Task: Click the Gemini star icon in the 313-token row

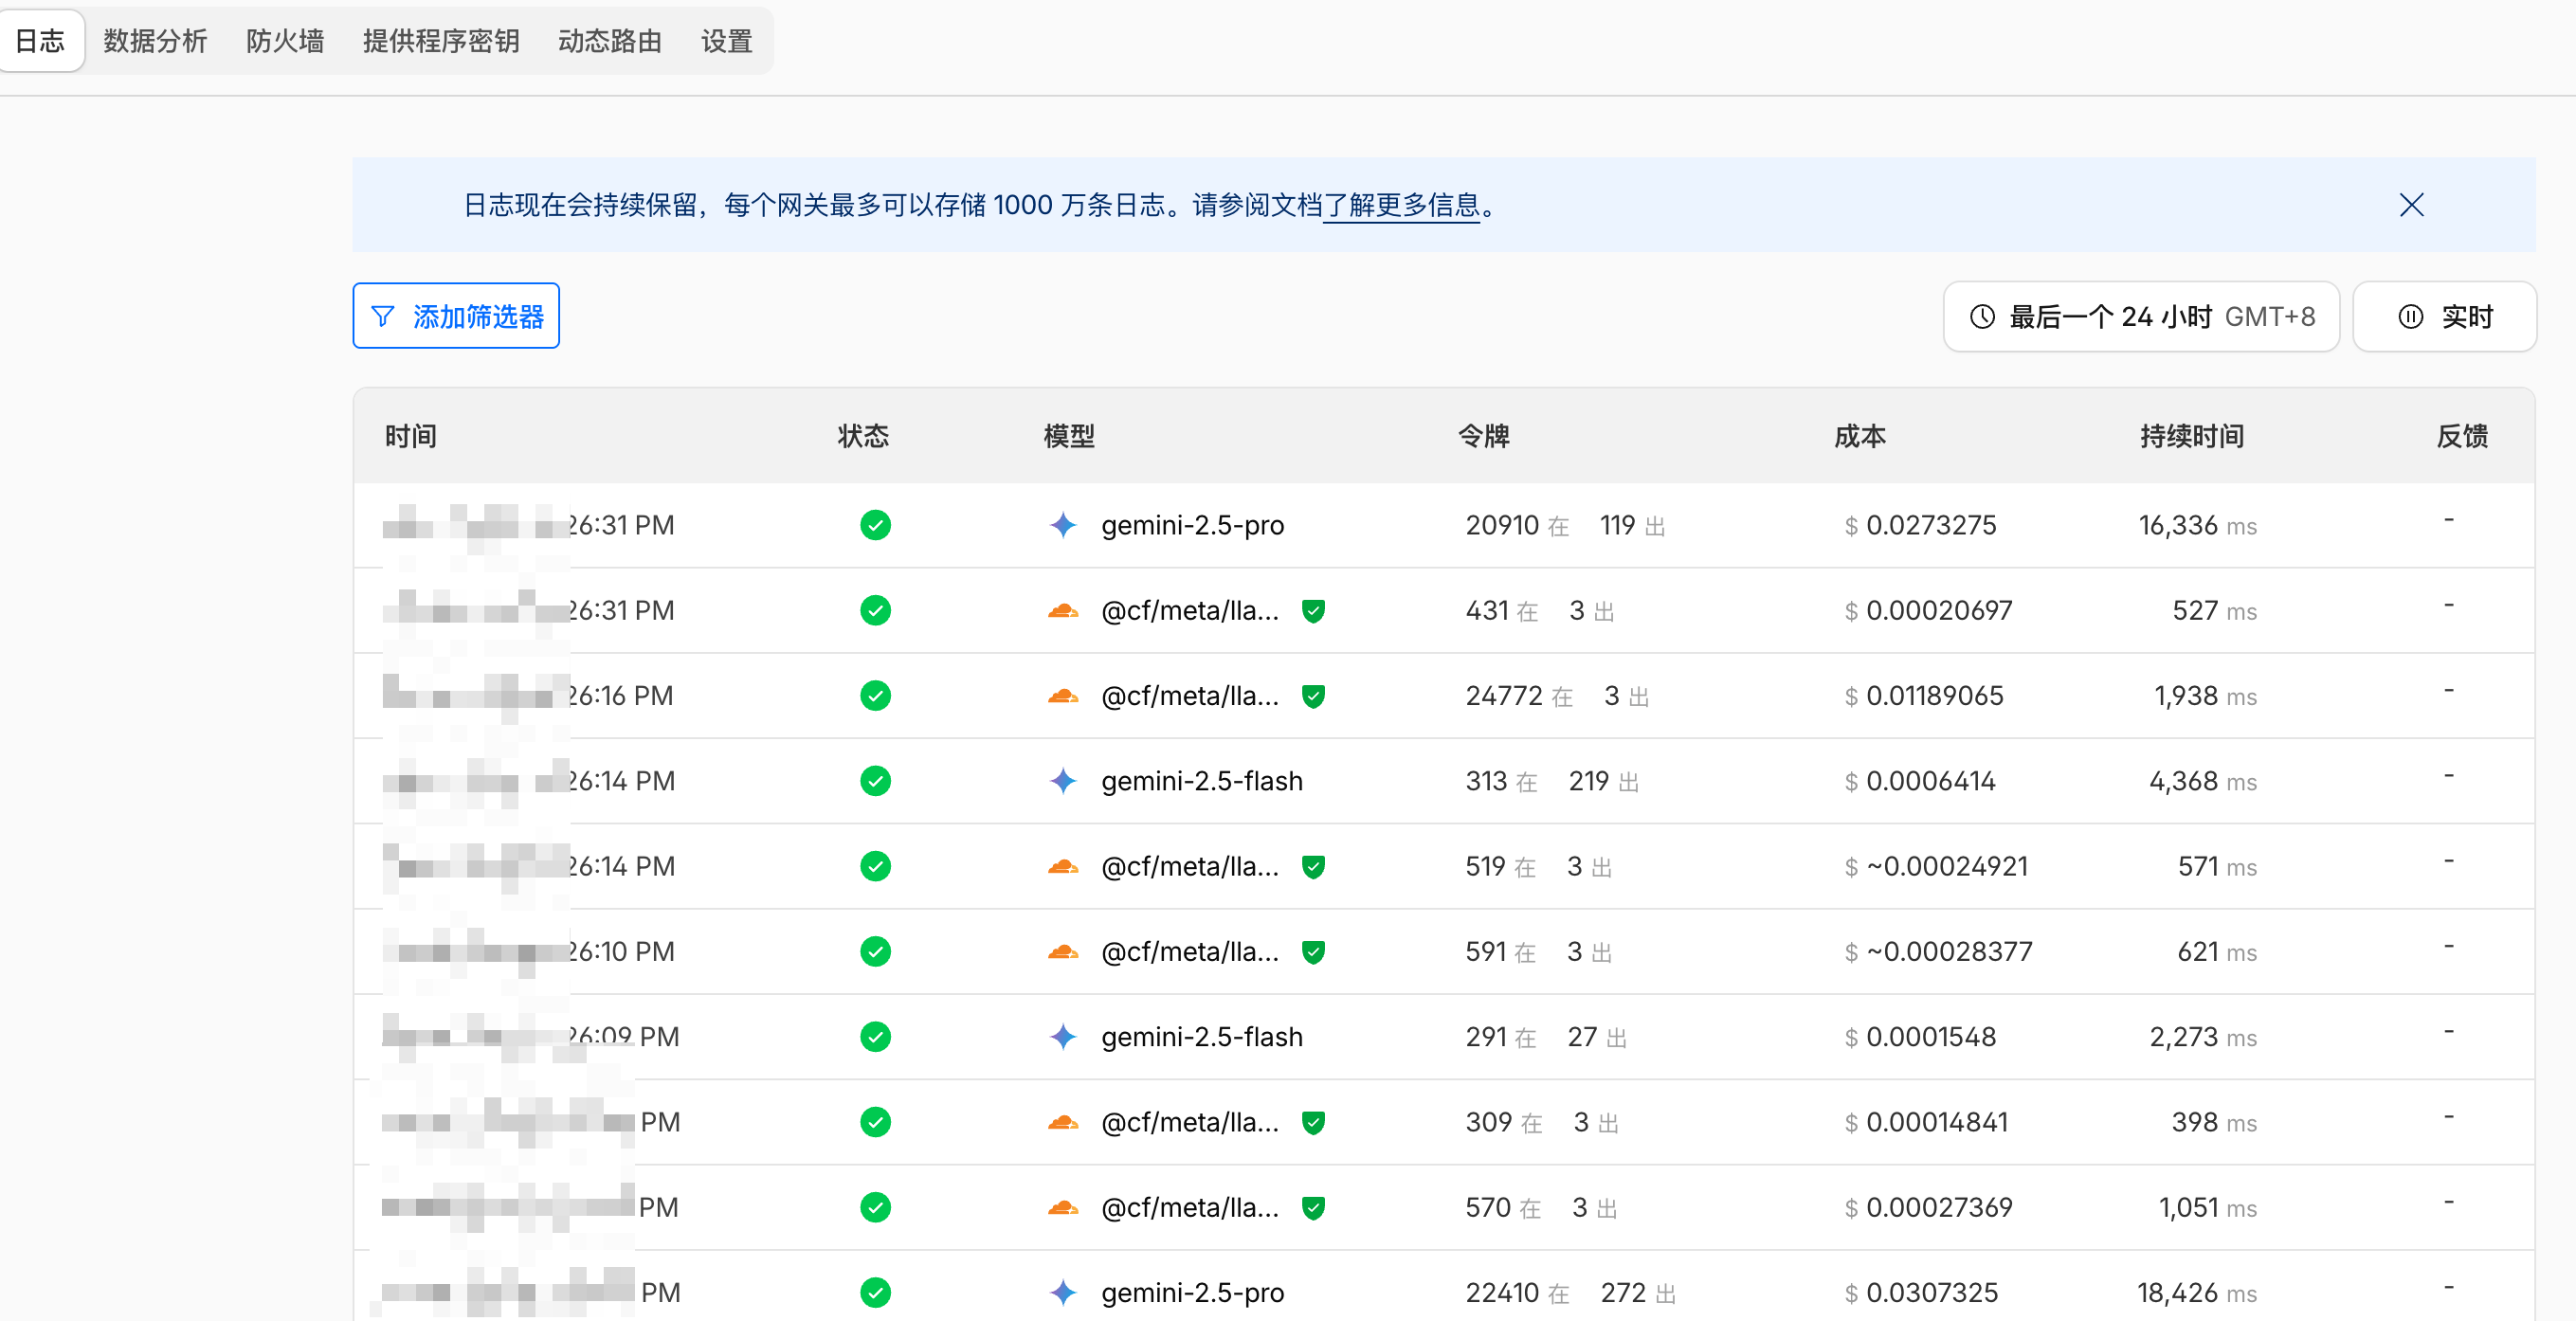Action: (x=1063, y=781)
